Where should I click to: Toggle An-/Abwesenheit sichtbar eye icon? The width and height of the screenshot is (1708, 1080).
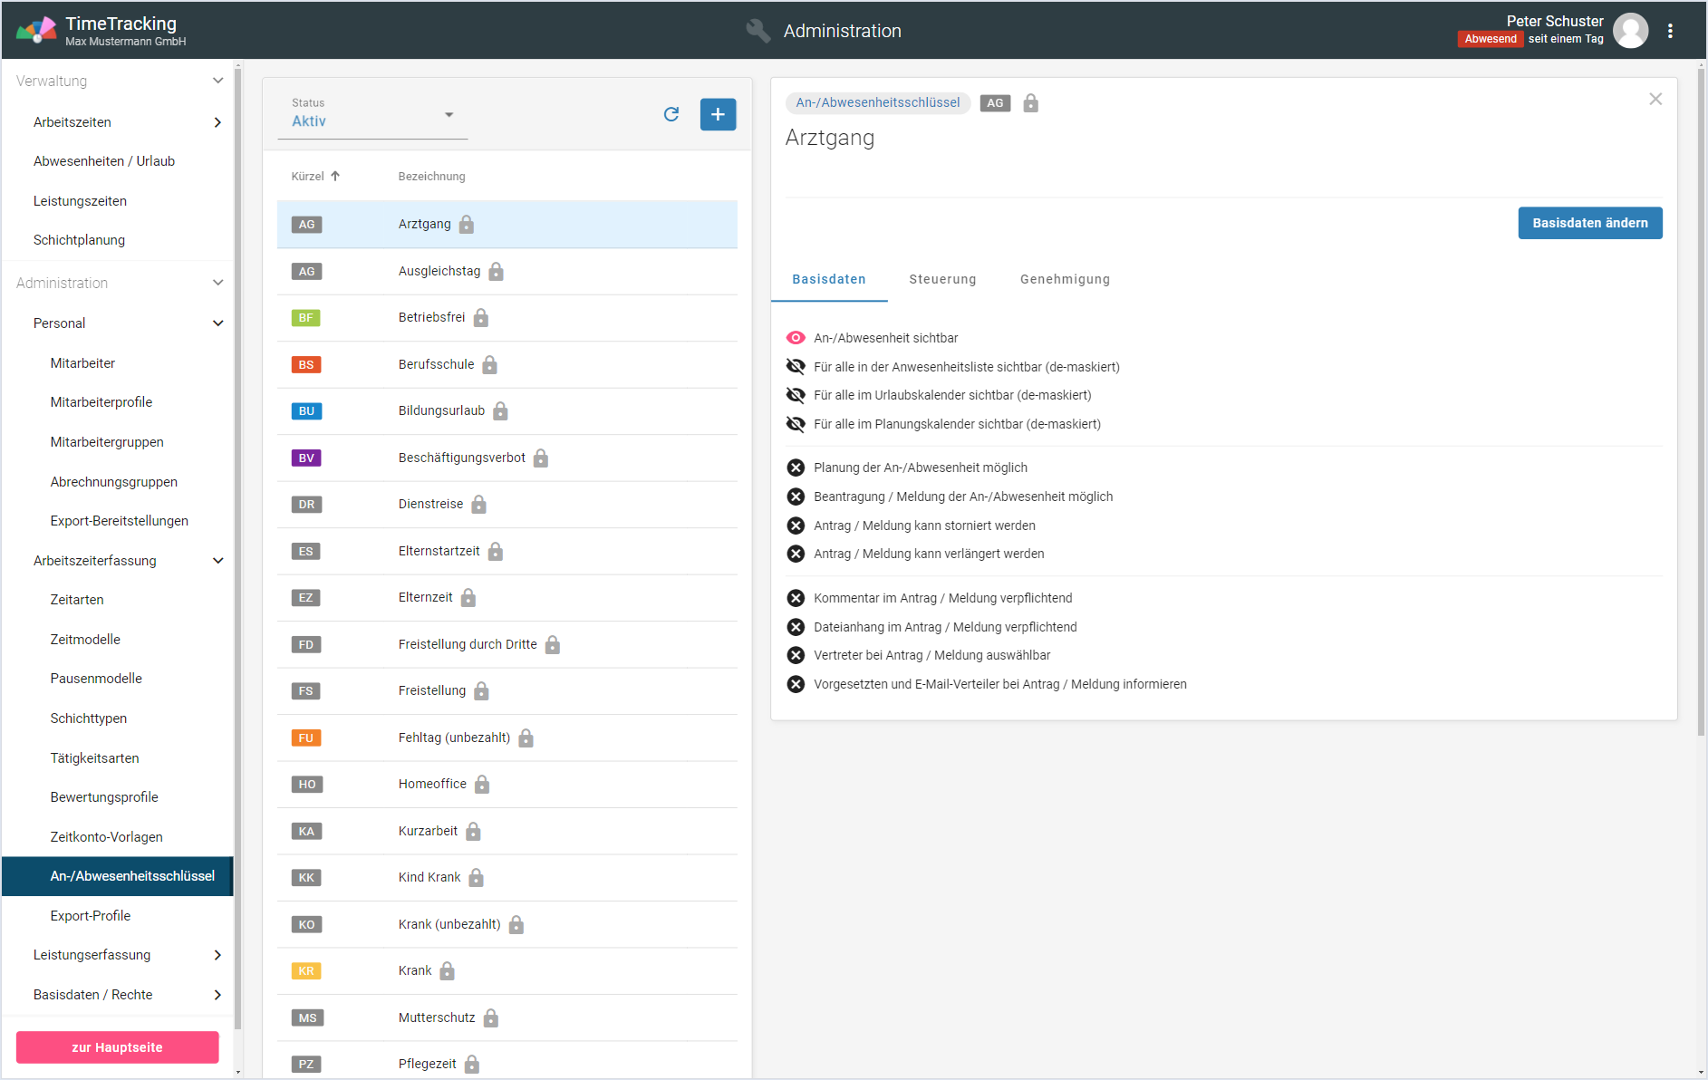[x=796, y=338]
